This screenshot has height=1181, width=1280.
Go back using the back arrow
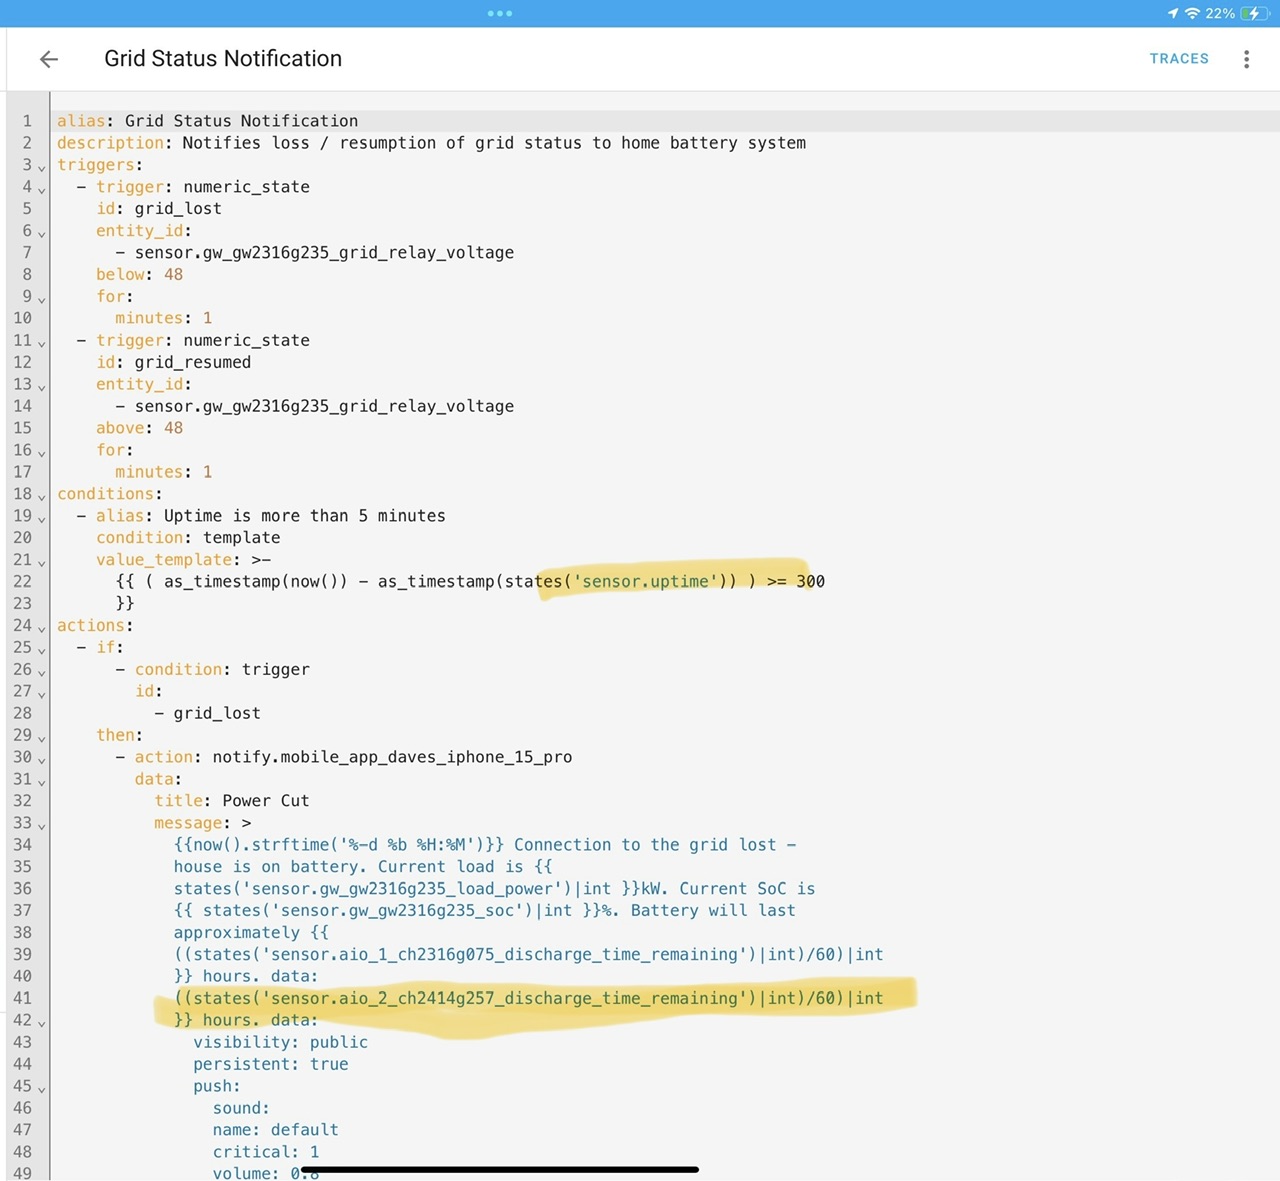(48, 59)
